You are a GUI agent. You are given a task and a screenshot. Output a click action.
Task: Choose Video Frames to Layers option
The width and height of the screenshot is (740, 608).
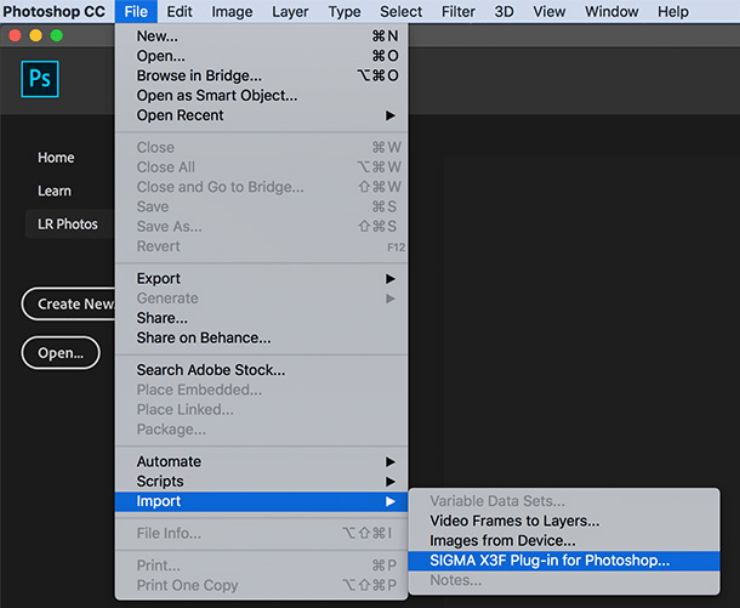coord(514,521)
